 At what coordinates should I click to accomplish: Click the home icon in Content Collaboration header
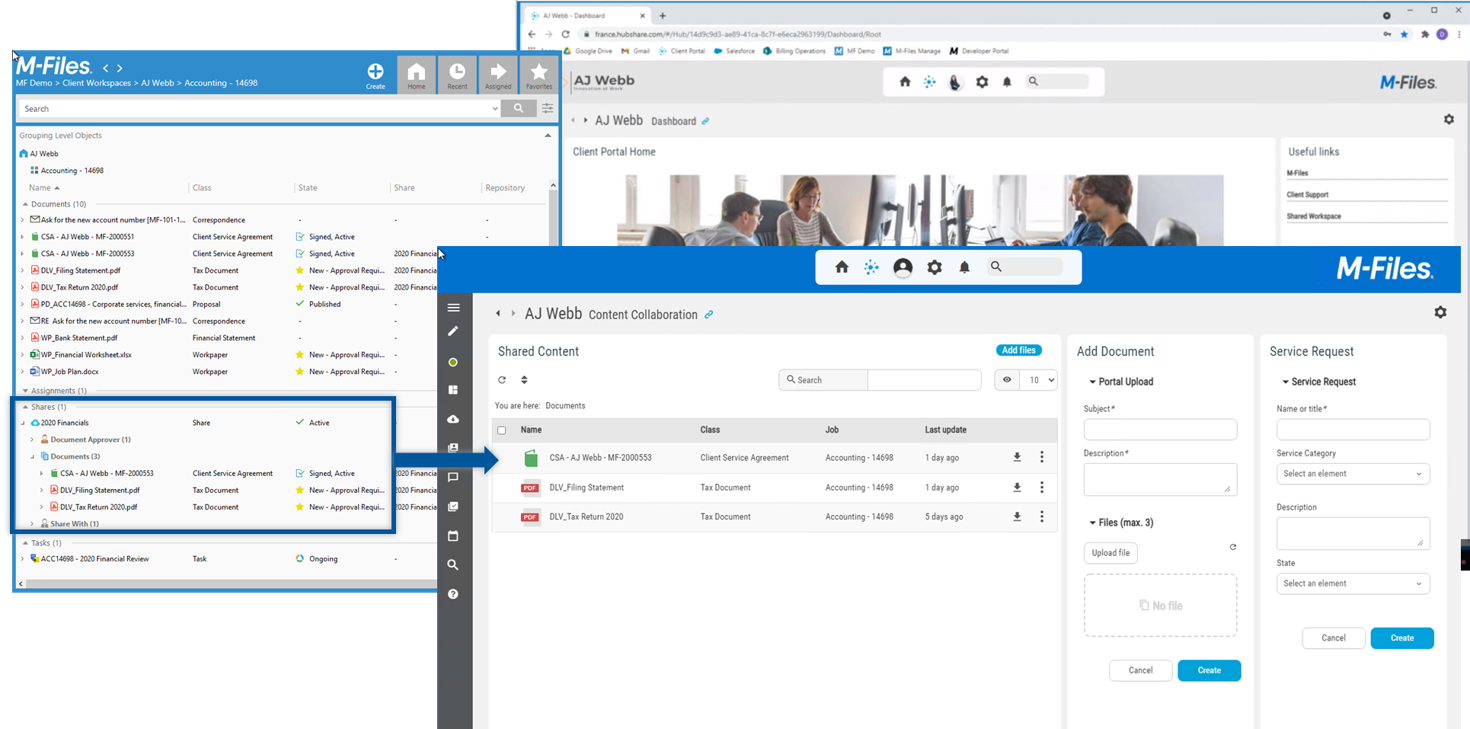click(841, 267)
